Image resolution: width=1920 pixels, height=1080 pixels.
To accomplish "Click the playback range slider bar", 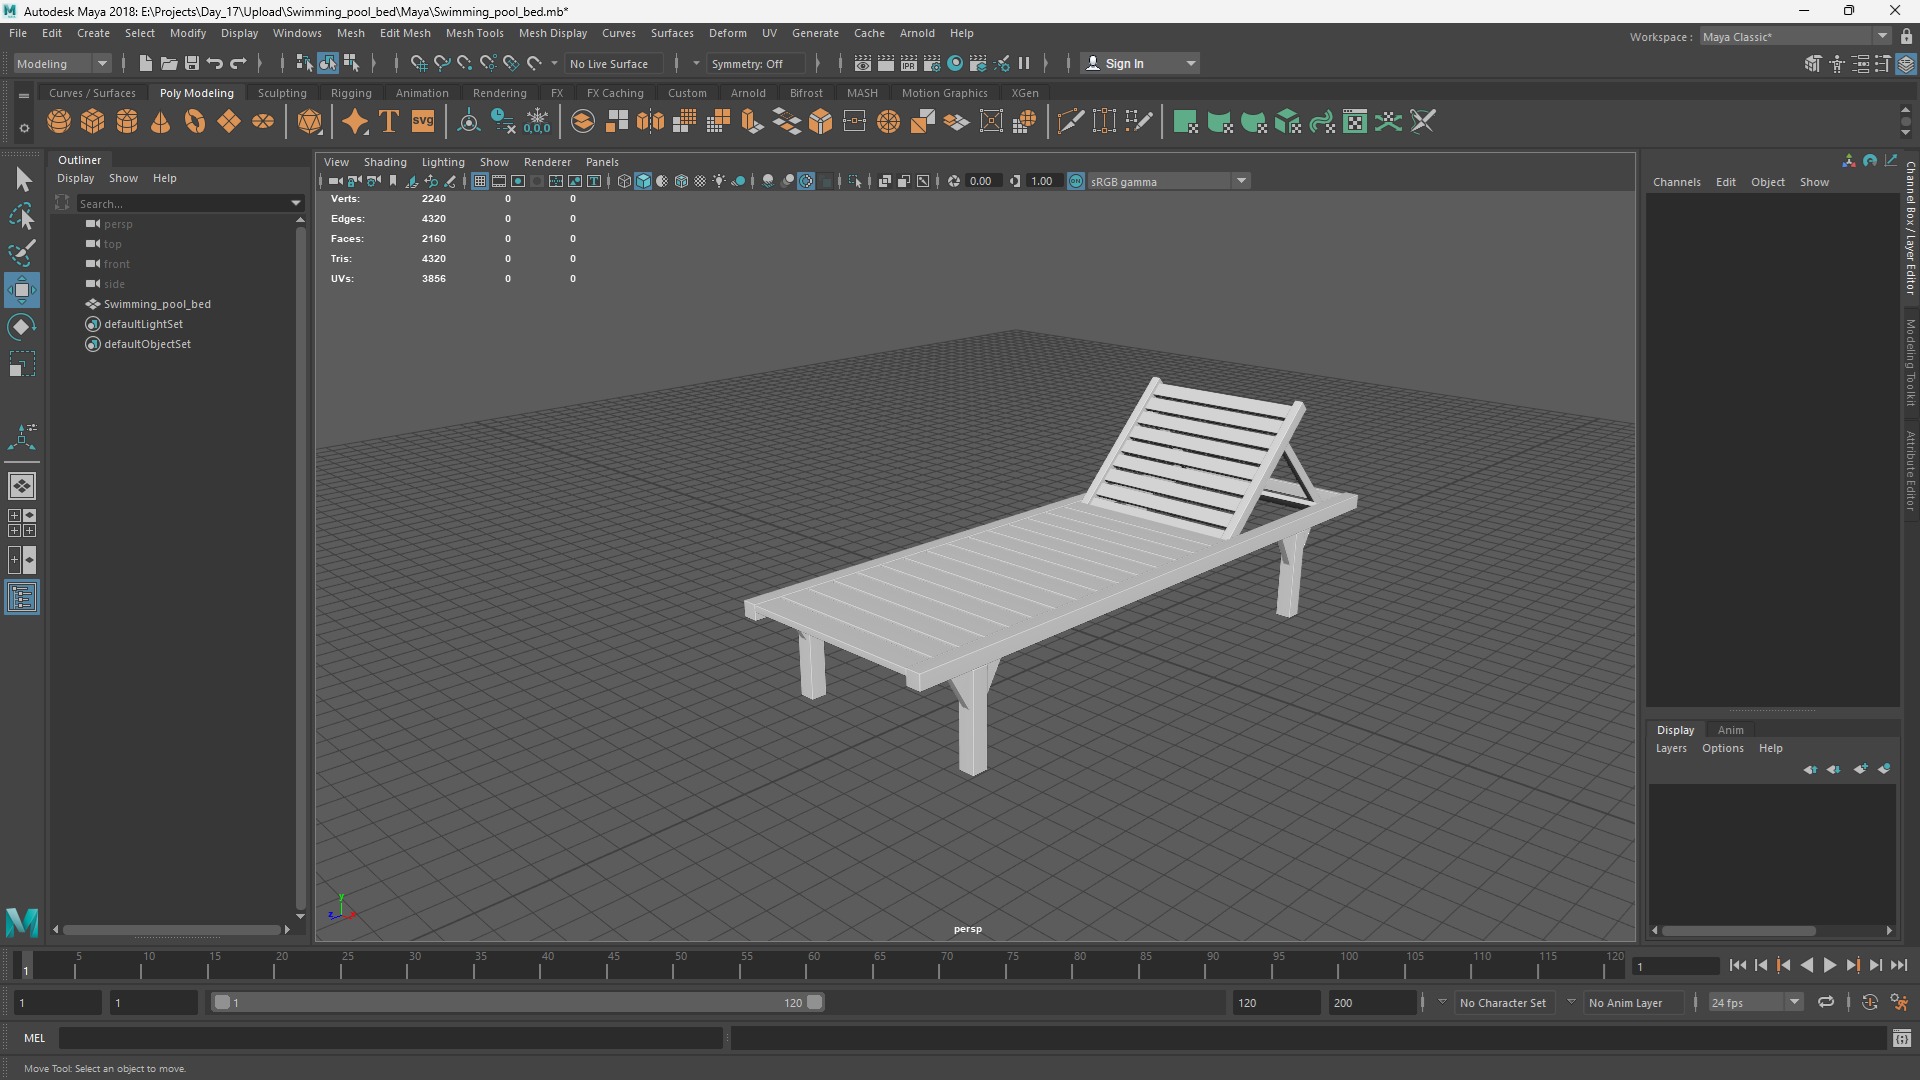I will click(x=519, y=1002).
